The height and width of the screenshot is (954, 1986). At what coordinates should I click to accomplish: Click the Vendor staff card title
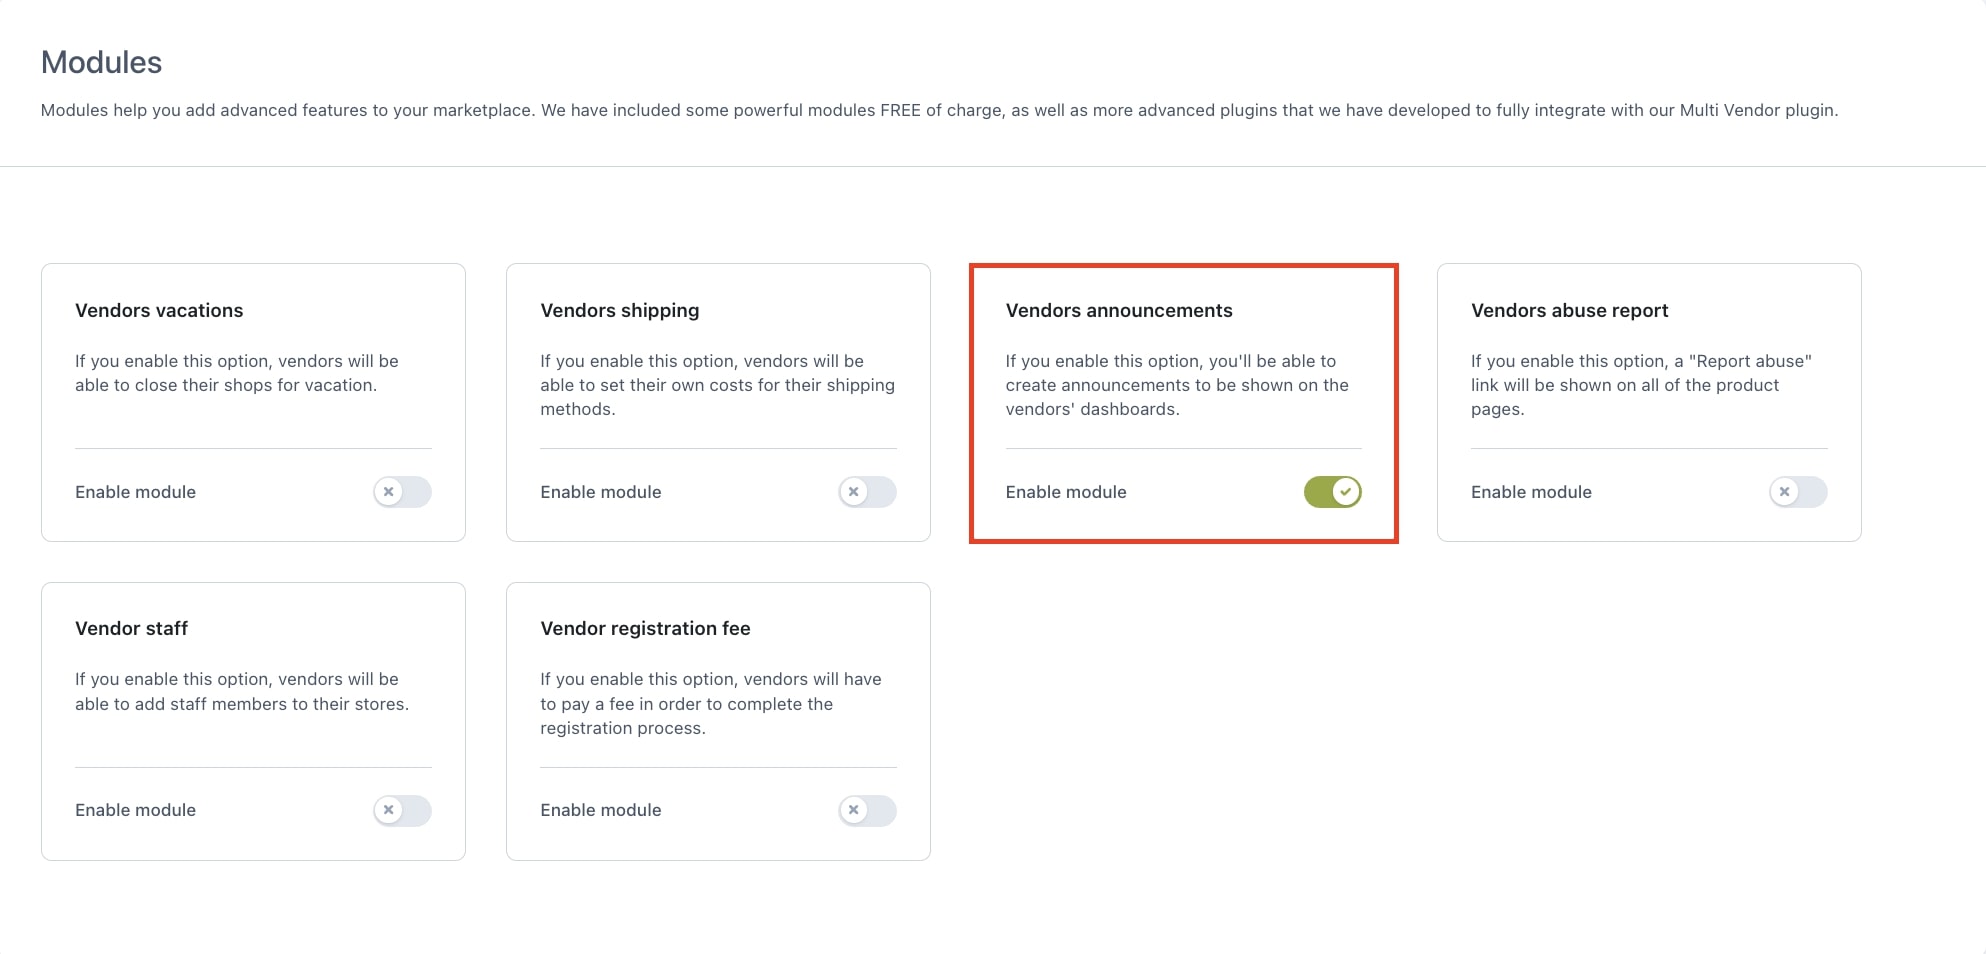tap(131, 628)
